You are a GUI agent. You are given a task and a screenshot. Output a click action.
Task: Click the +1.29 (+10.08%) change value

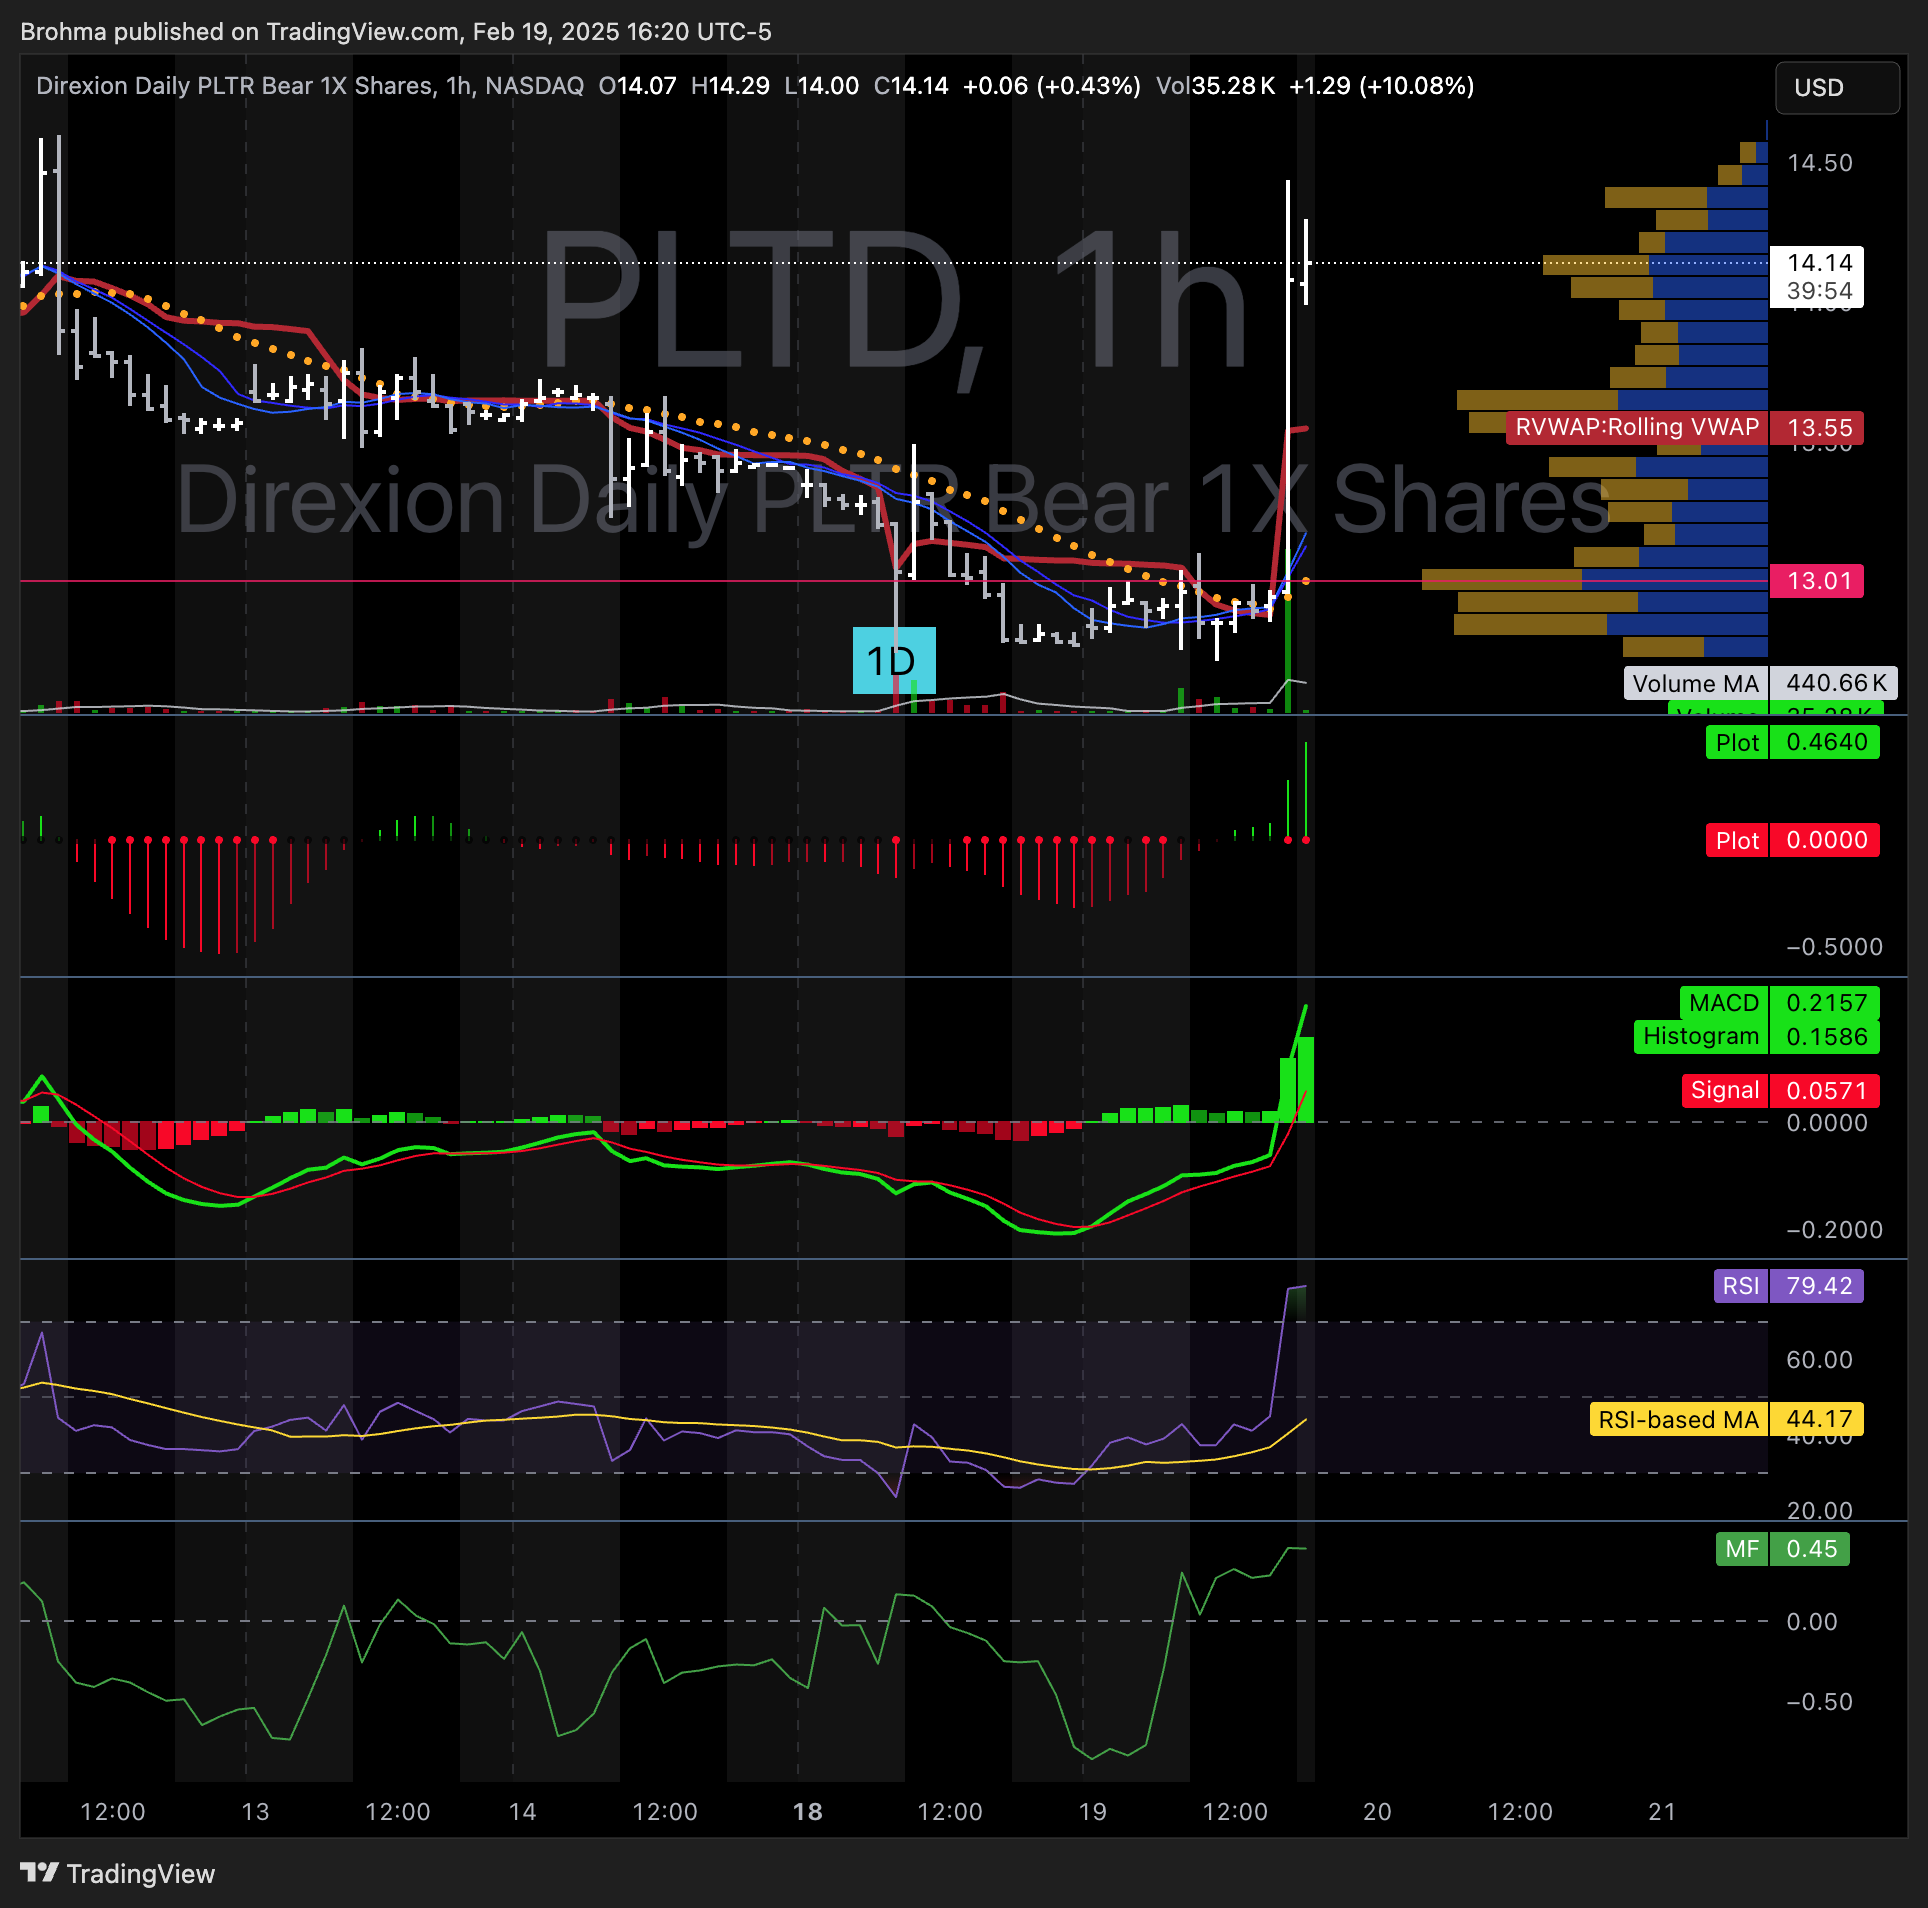click(x=1381, y=86)
